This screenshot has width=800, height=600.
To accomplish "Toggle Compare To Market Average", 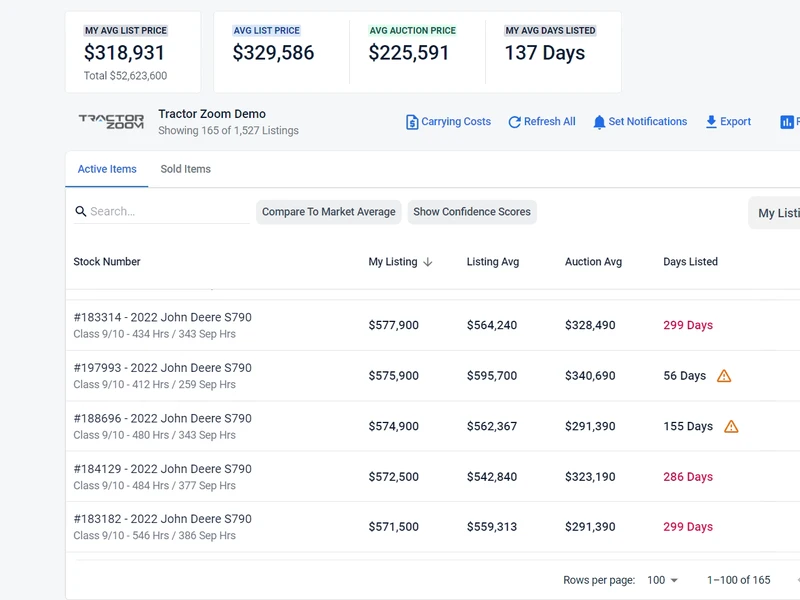I will point(329,212).
